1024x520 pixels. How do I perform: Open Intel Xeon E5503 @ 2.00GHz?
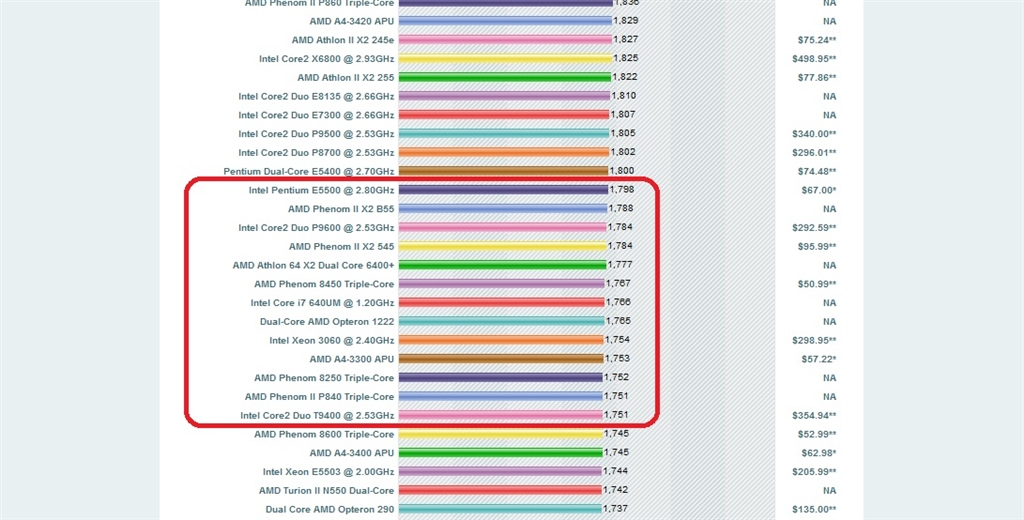coord(328,472)
